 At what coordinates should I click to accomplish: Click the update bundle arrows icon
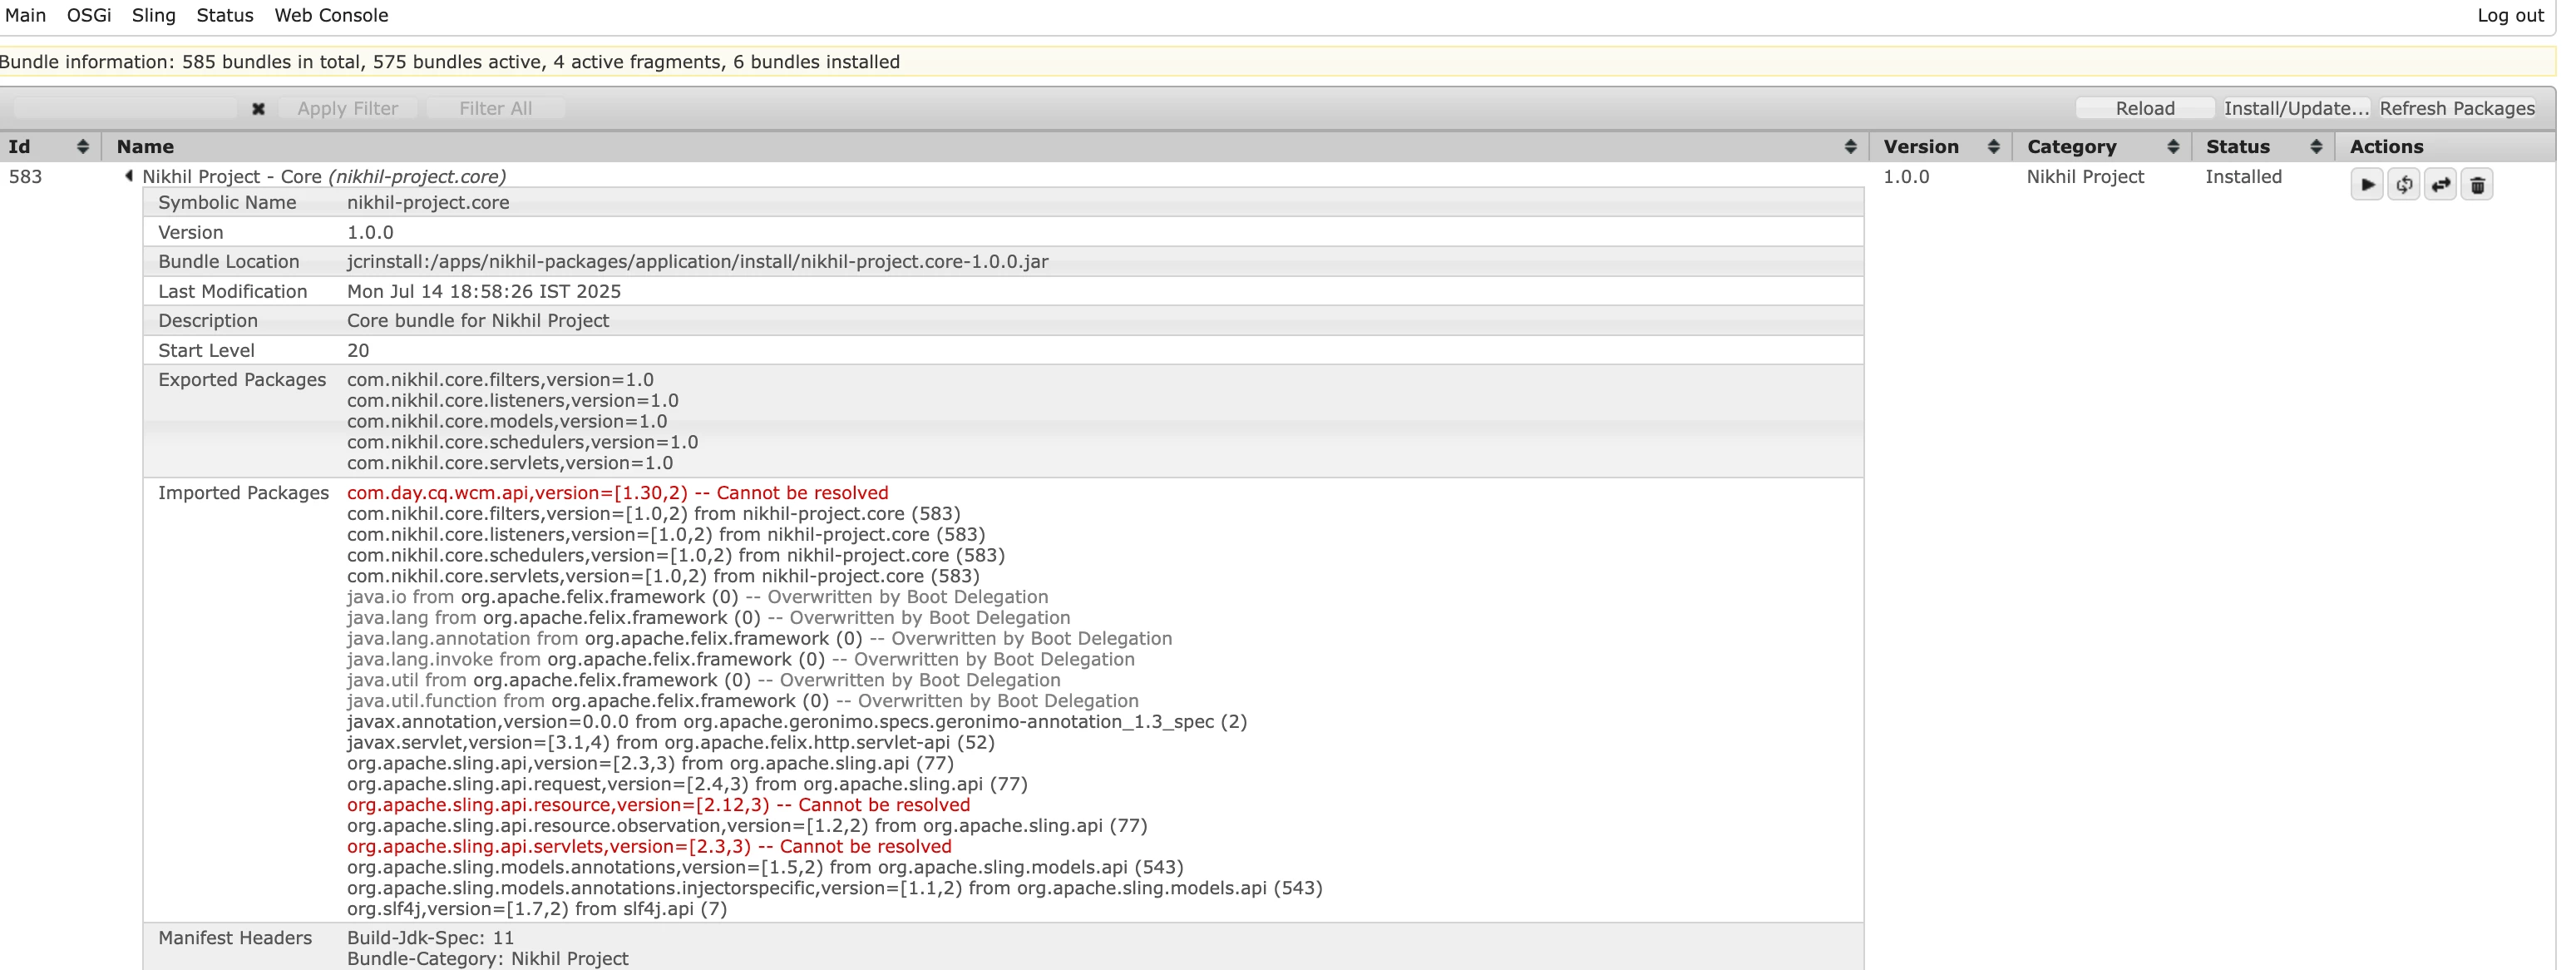pos(2440,185)
